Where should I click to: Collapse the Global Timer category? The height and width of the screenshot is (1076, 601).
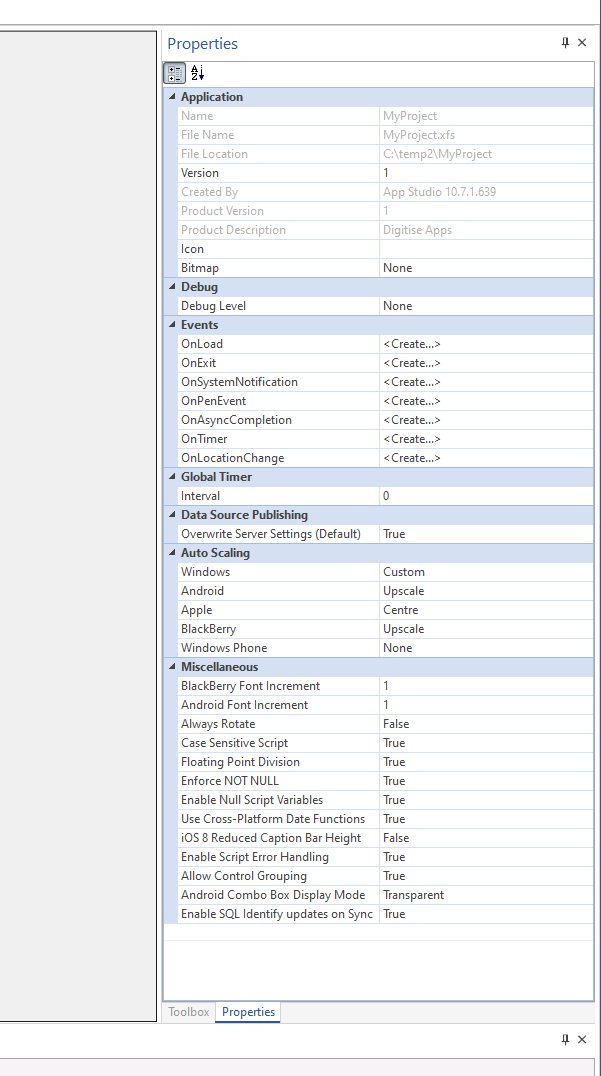[172, 477]
